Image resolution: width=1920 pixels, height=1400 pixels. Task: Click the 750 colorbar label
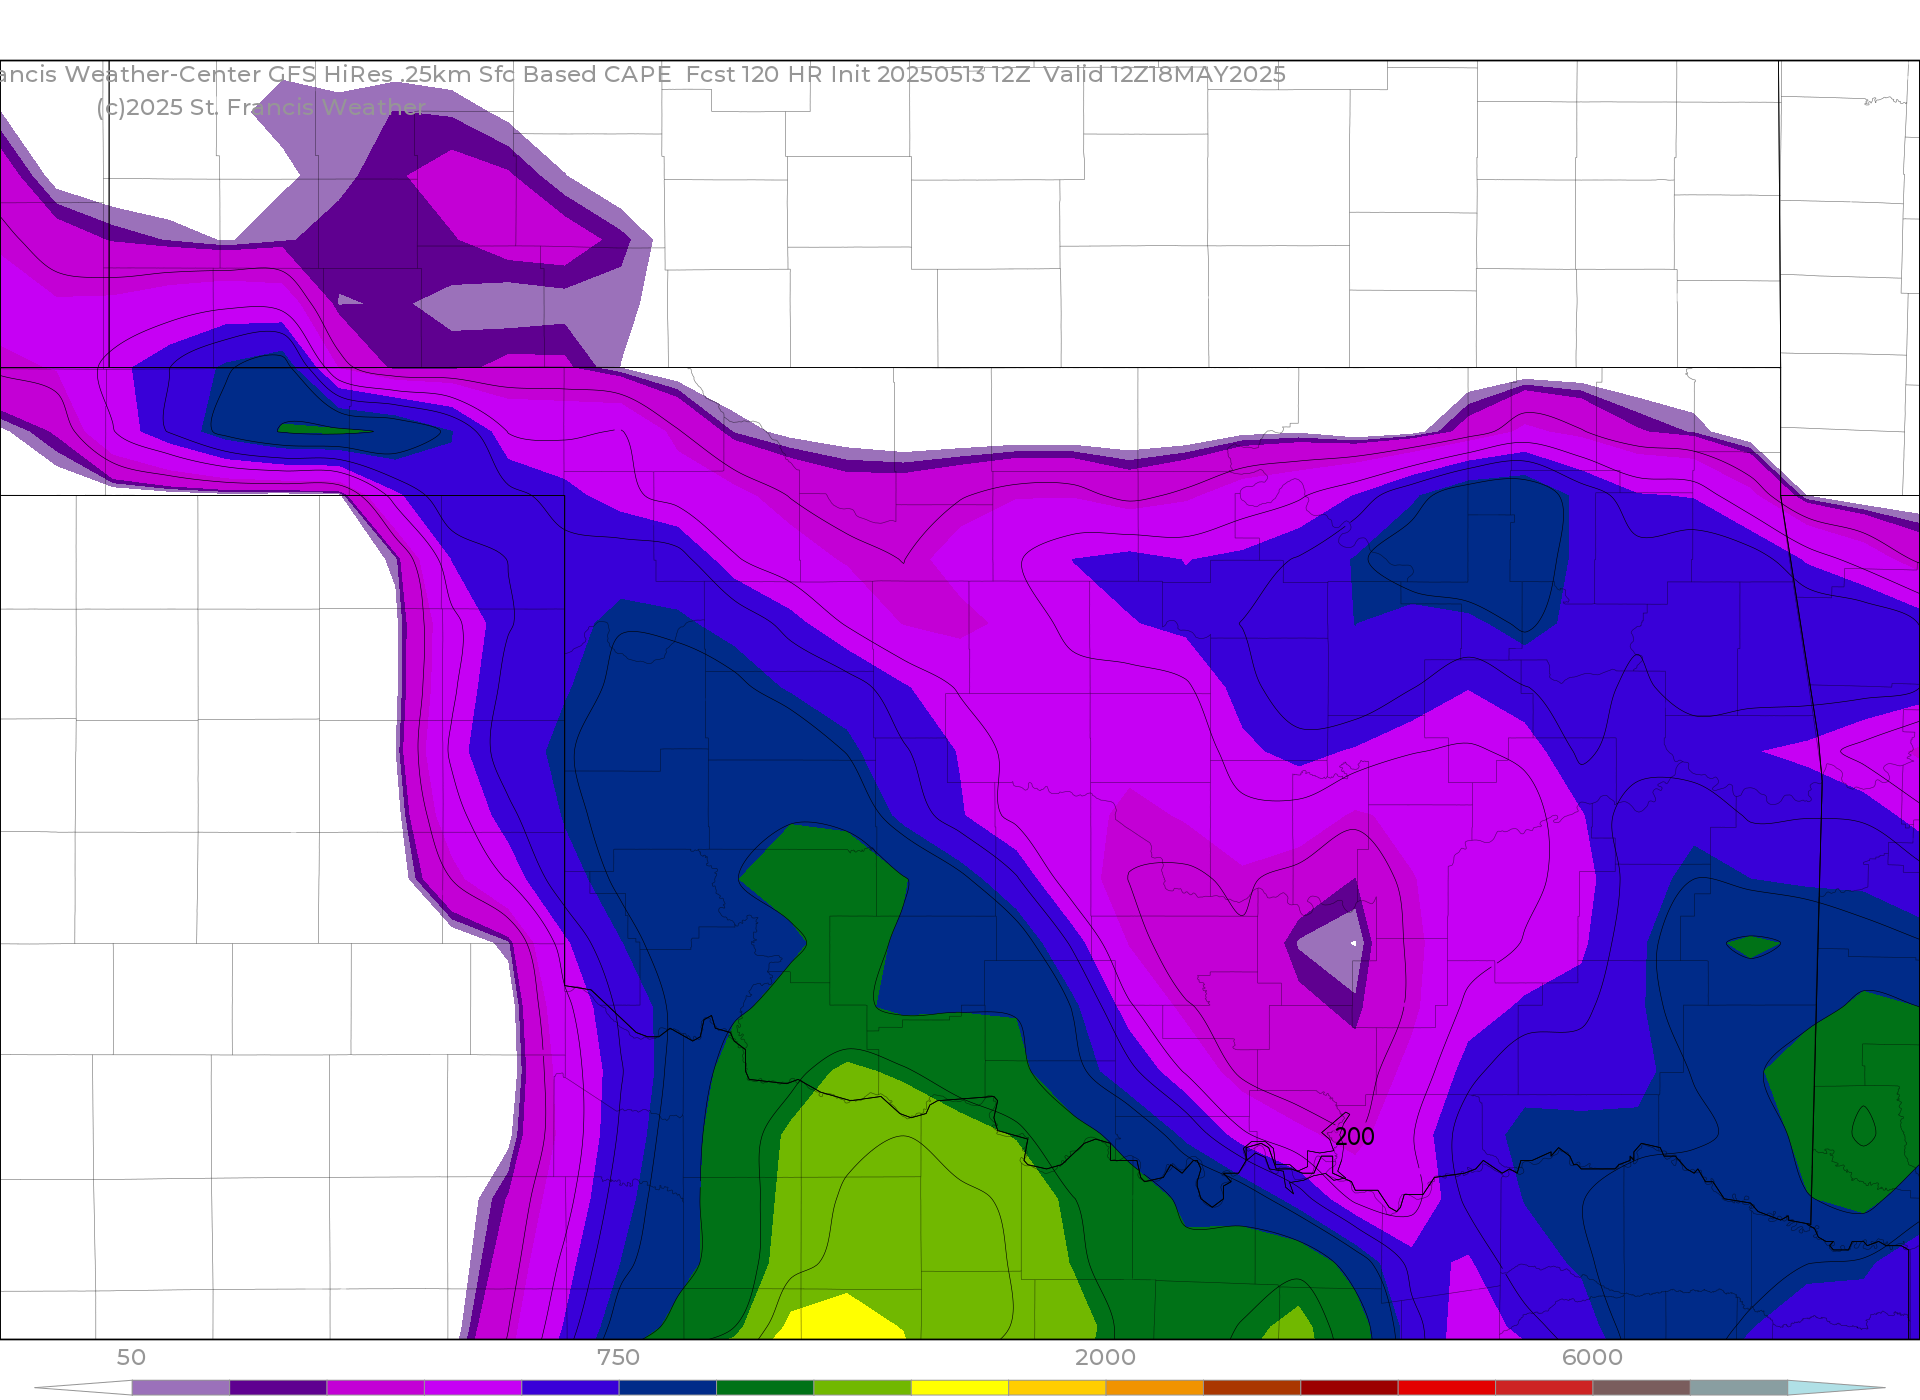618,1357
